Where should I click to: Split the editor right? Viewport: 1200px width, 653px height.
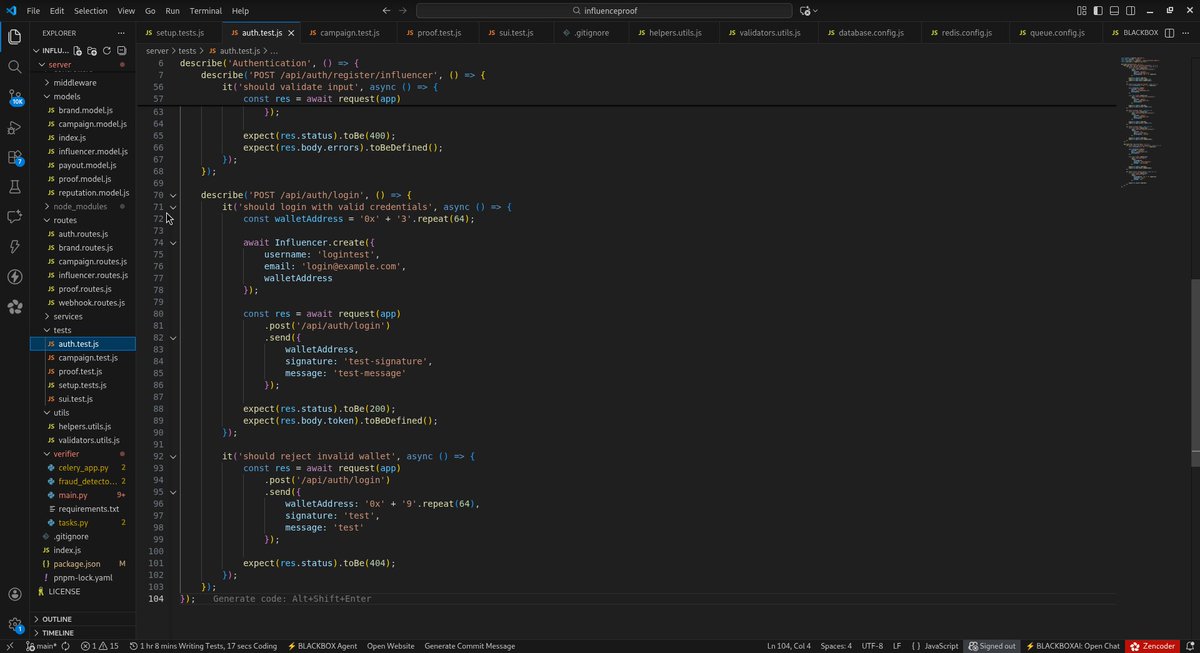1168,33
